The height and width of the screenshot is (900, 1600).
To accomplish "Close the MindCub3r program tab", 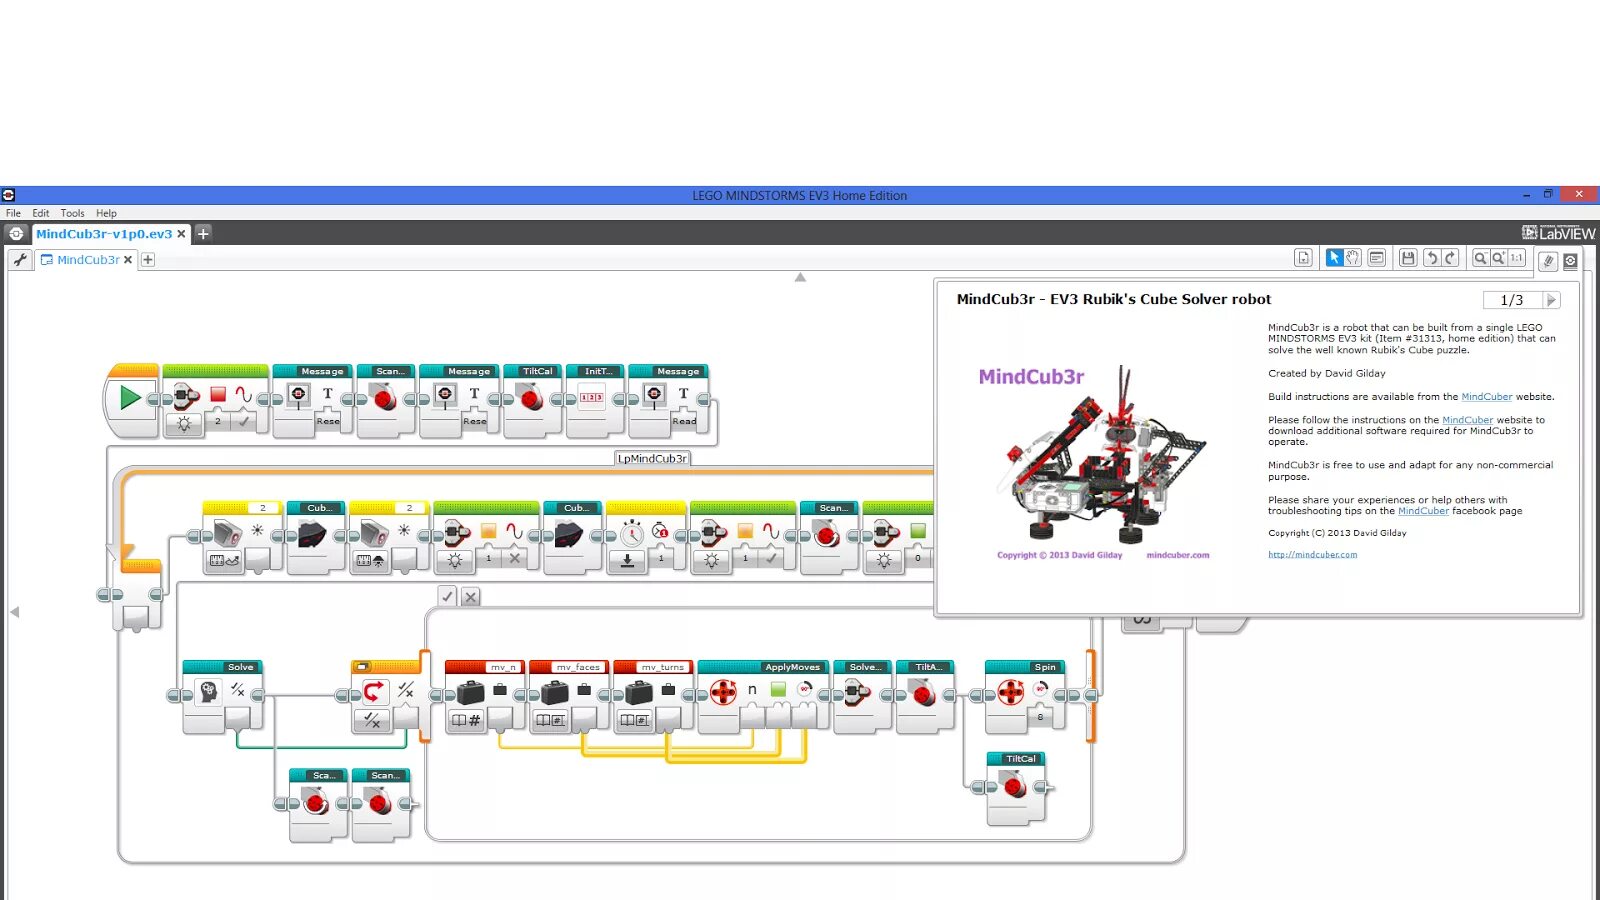I will coord(128,260).
